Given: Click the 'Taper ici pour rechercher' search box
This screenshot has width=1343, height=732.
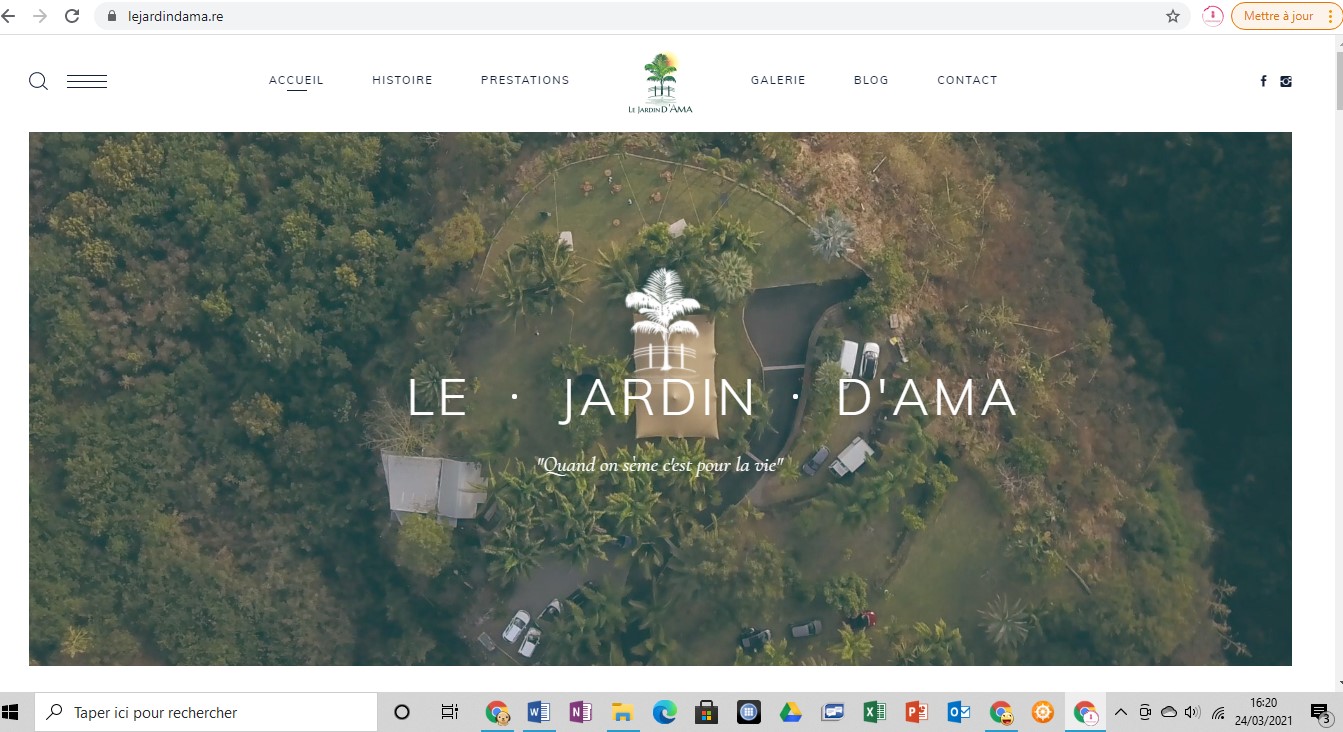Looking at the screenshot, I should 207,713.
